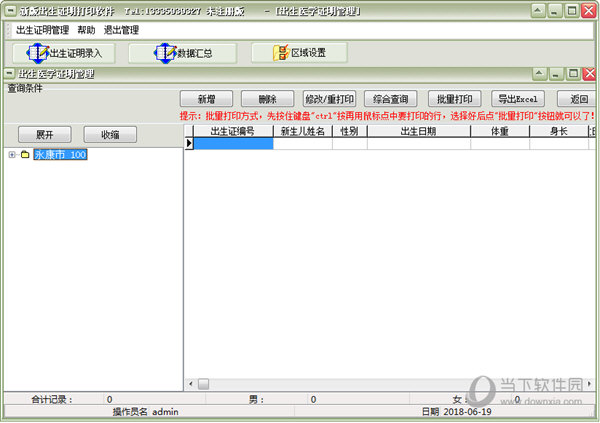600x423 pixels.
Task: Click the 新增 button
Action: pyautogui.click(x=206, y=99)
